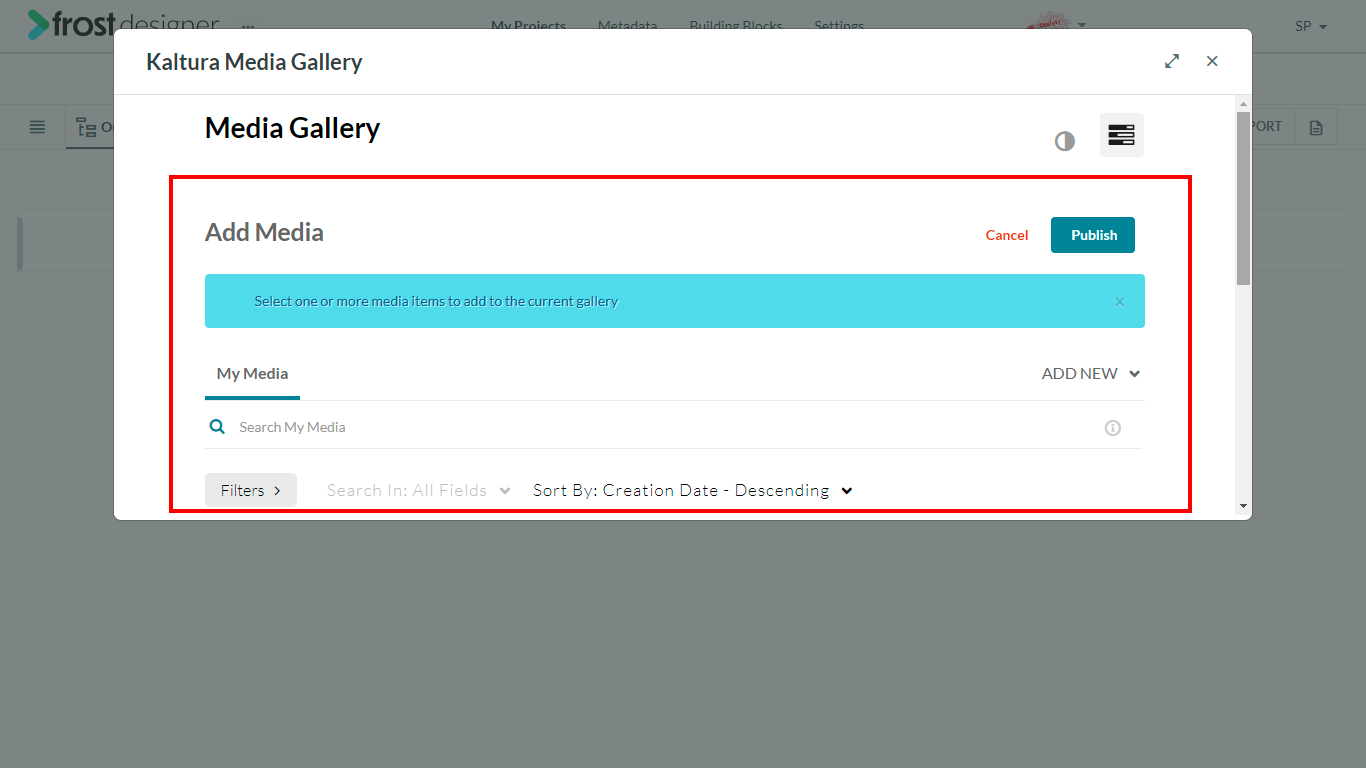The width and height of the screenshot is (1366, 768).
Task: Dismiss the blue info banner
Action: coord(1120,301)
